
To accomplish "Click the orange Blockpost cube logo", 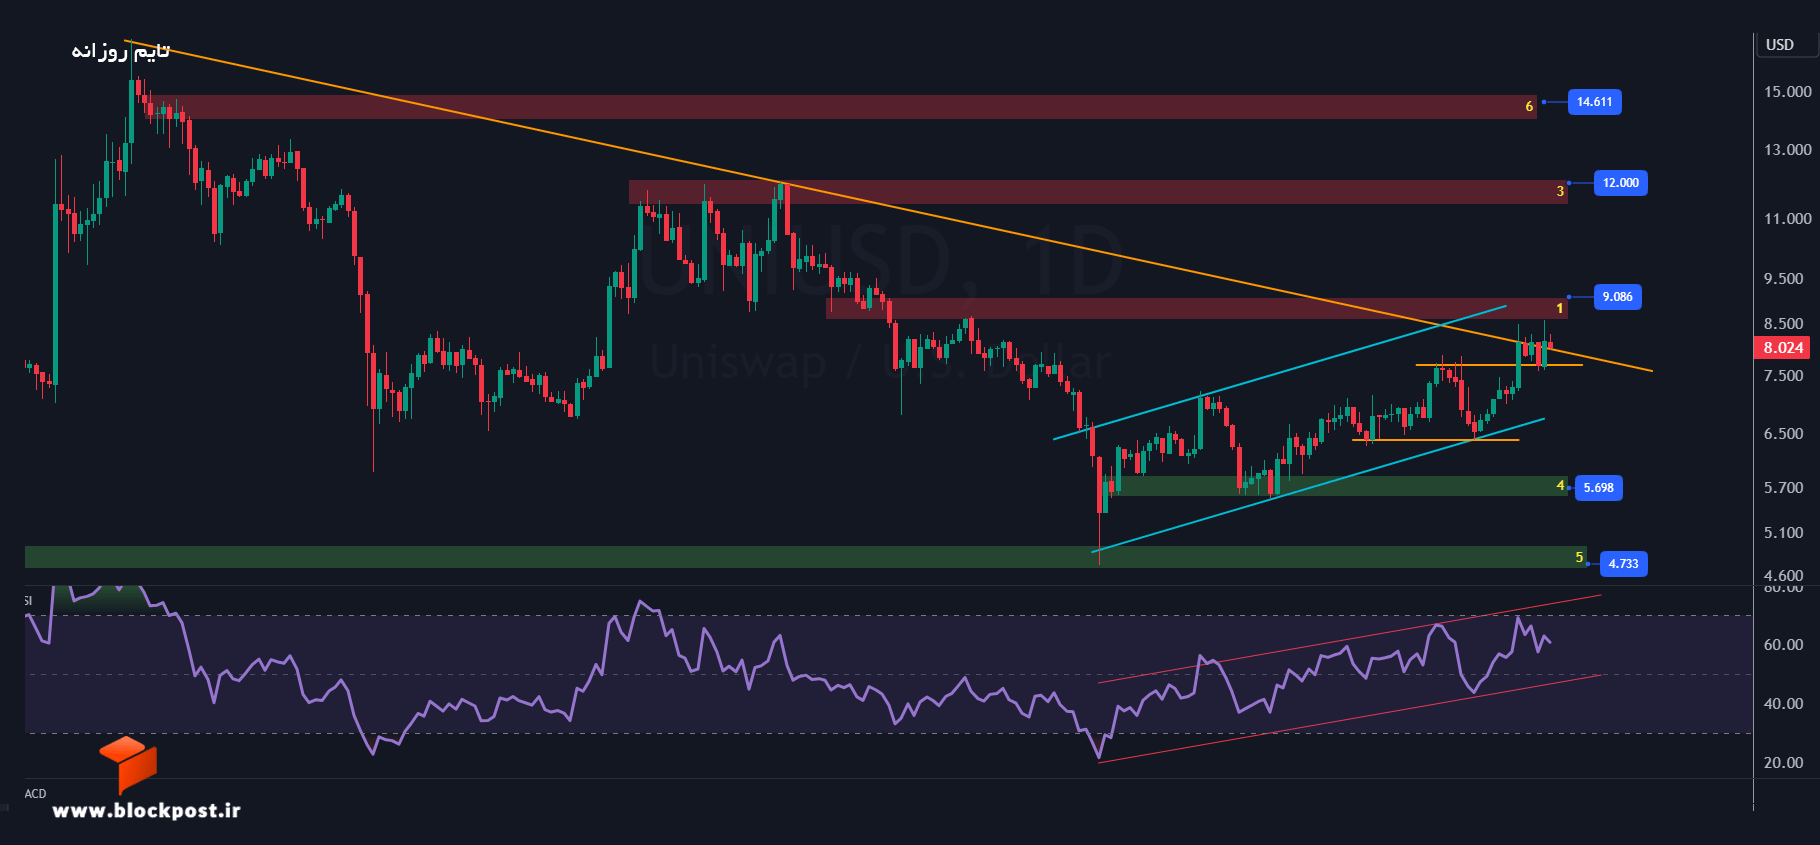I will click(x=128, y=765).
